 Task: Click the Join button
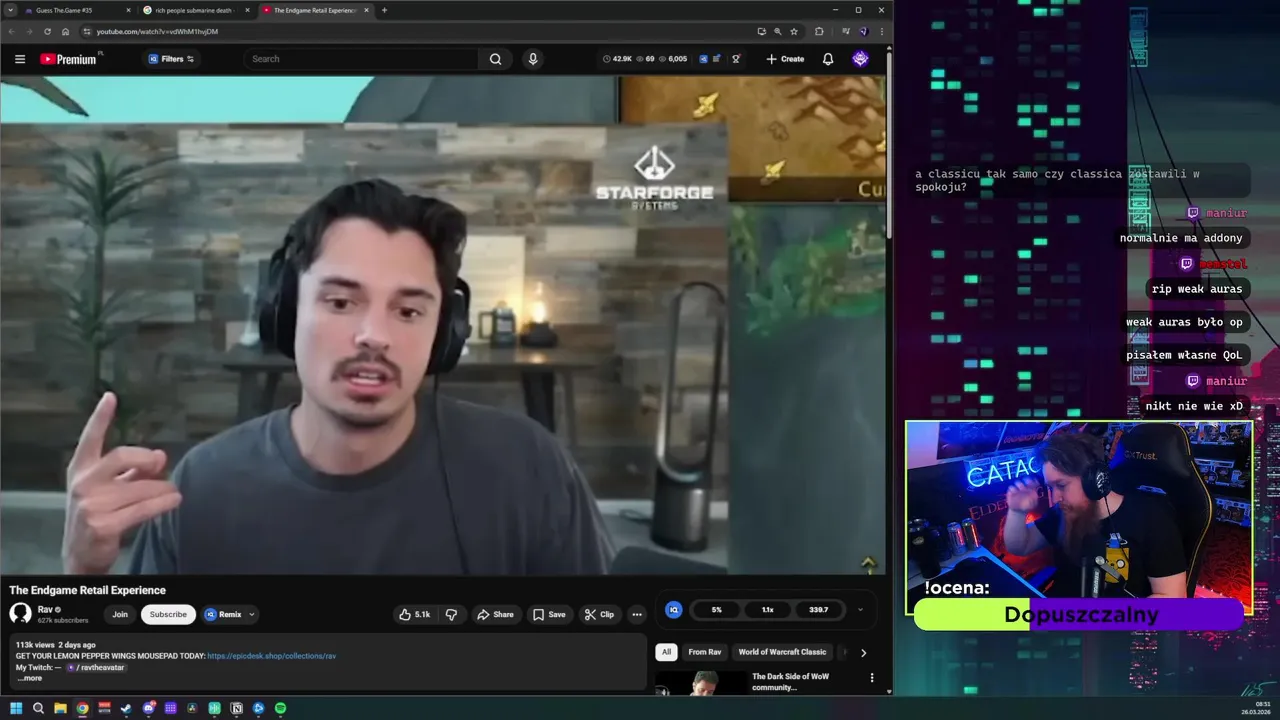click(x=120, y=614)
